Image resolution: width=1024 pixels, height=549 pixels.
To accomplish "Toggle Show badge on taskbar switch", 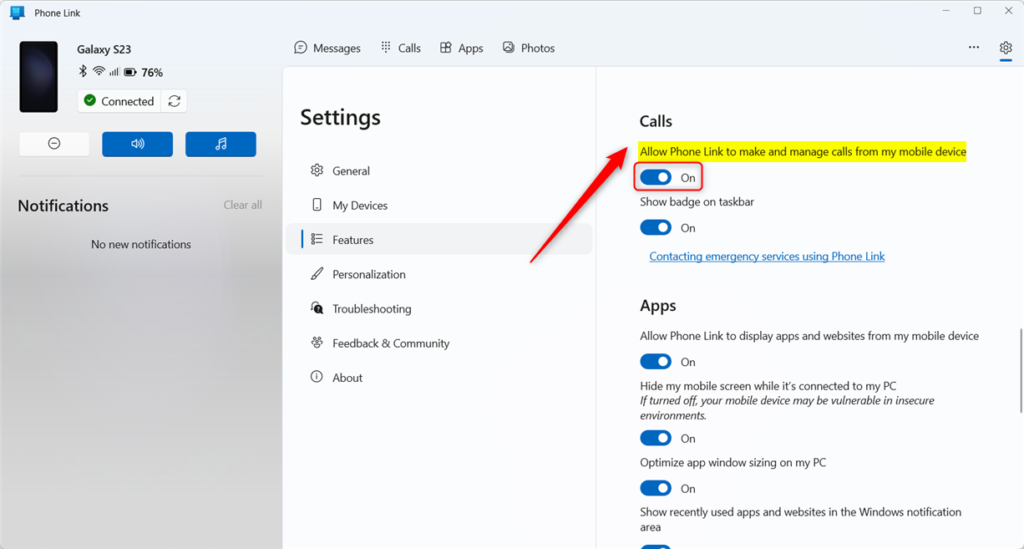I will coord(656,228).
